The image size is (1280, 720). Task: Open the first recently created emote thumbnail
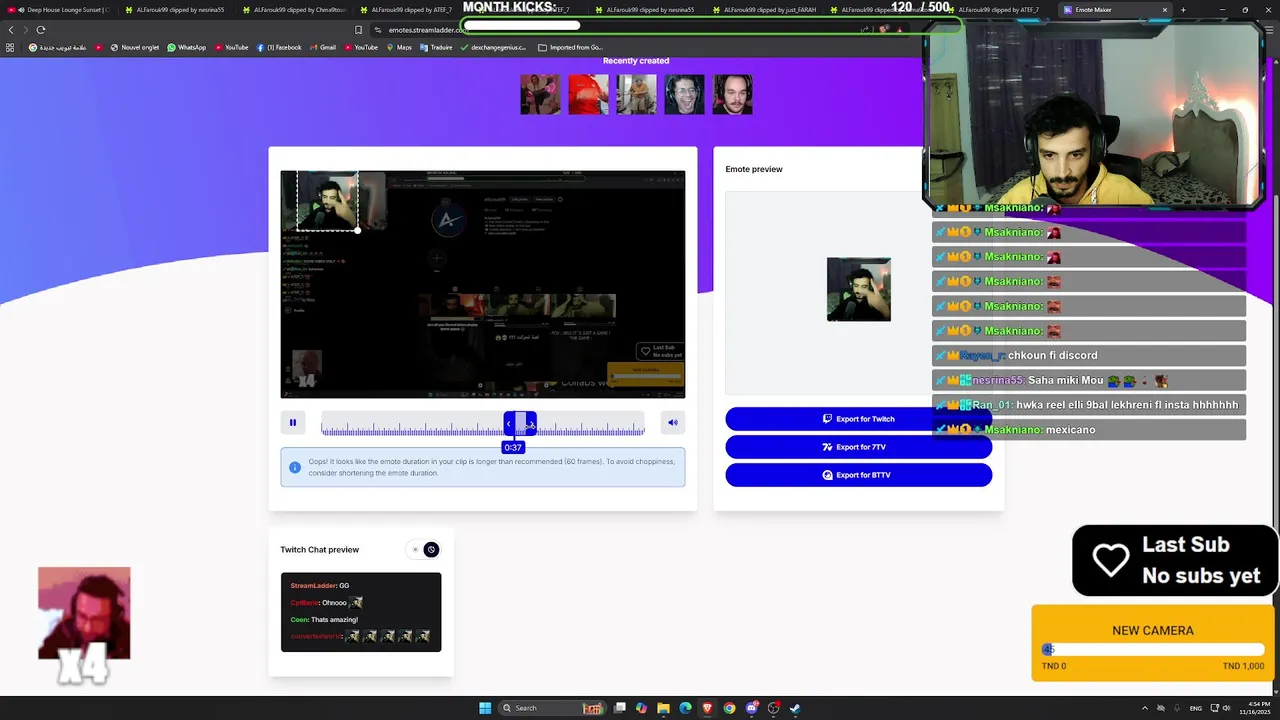pos(540,95)
